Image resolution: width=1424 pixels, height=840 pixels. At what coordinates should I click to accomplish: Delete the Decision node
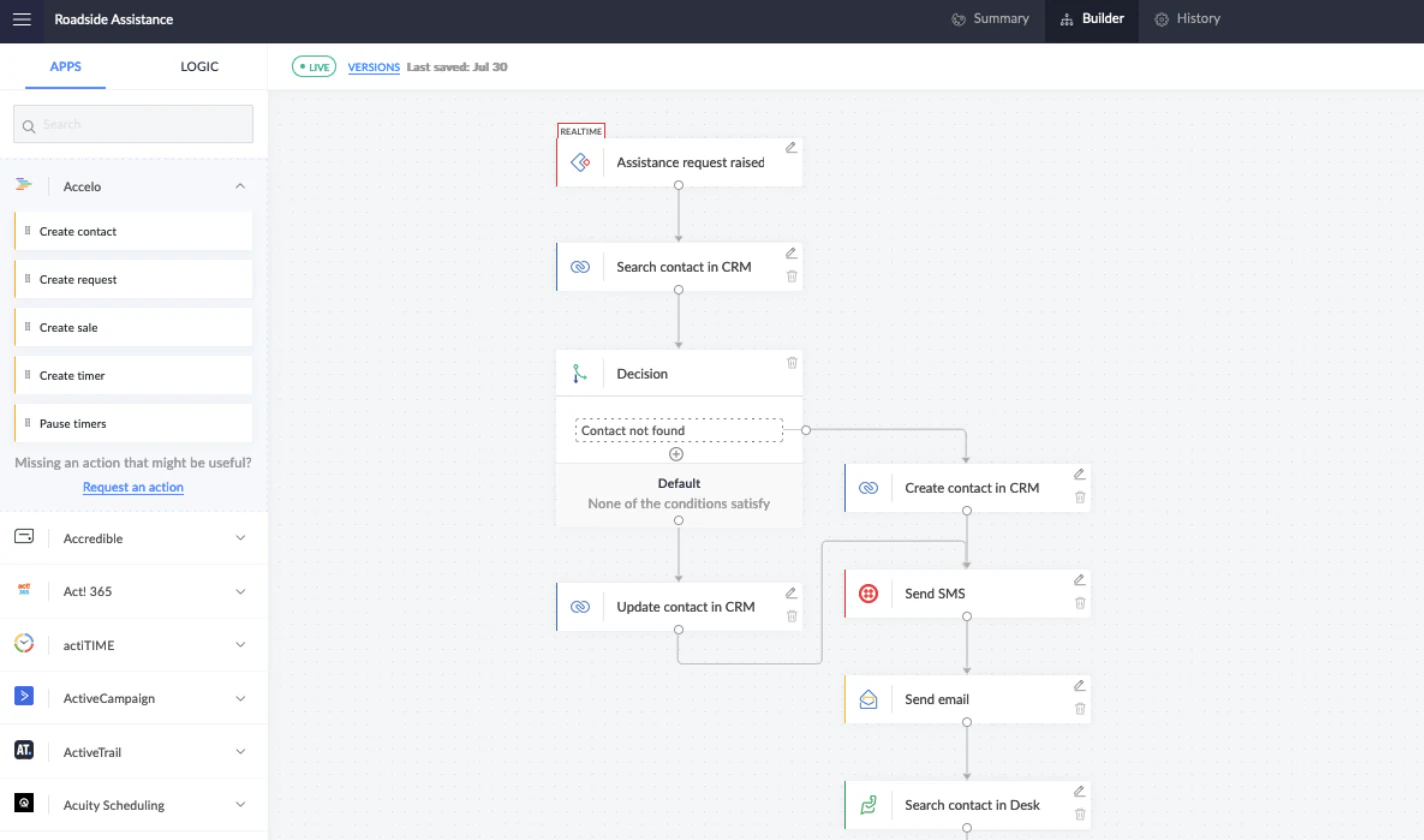coord(792,362)
